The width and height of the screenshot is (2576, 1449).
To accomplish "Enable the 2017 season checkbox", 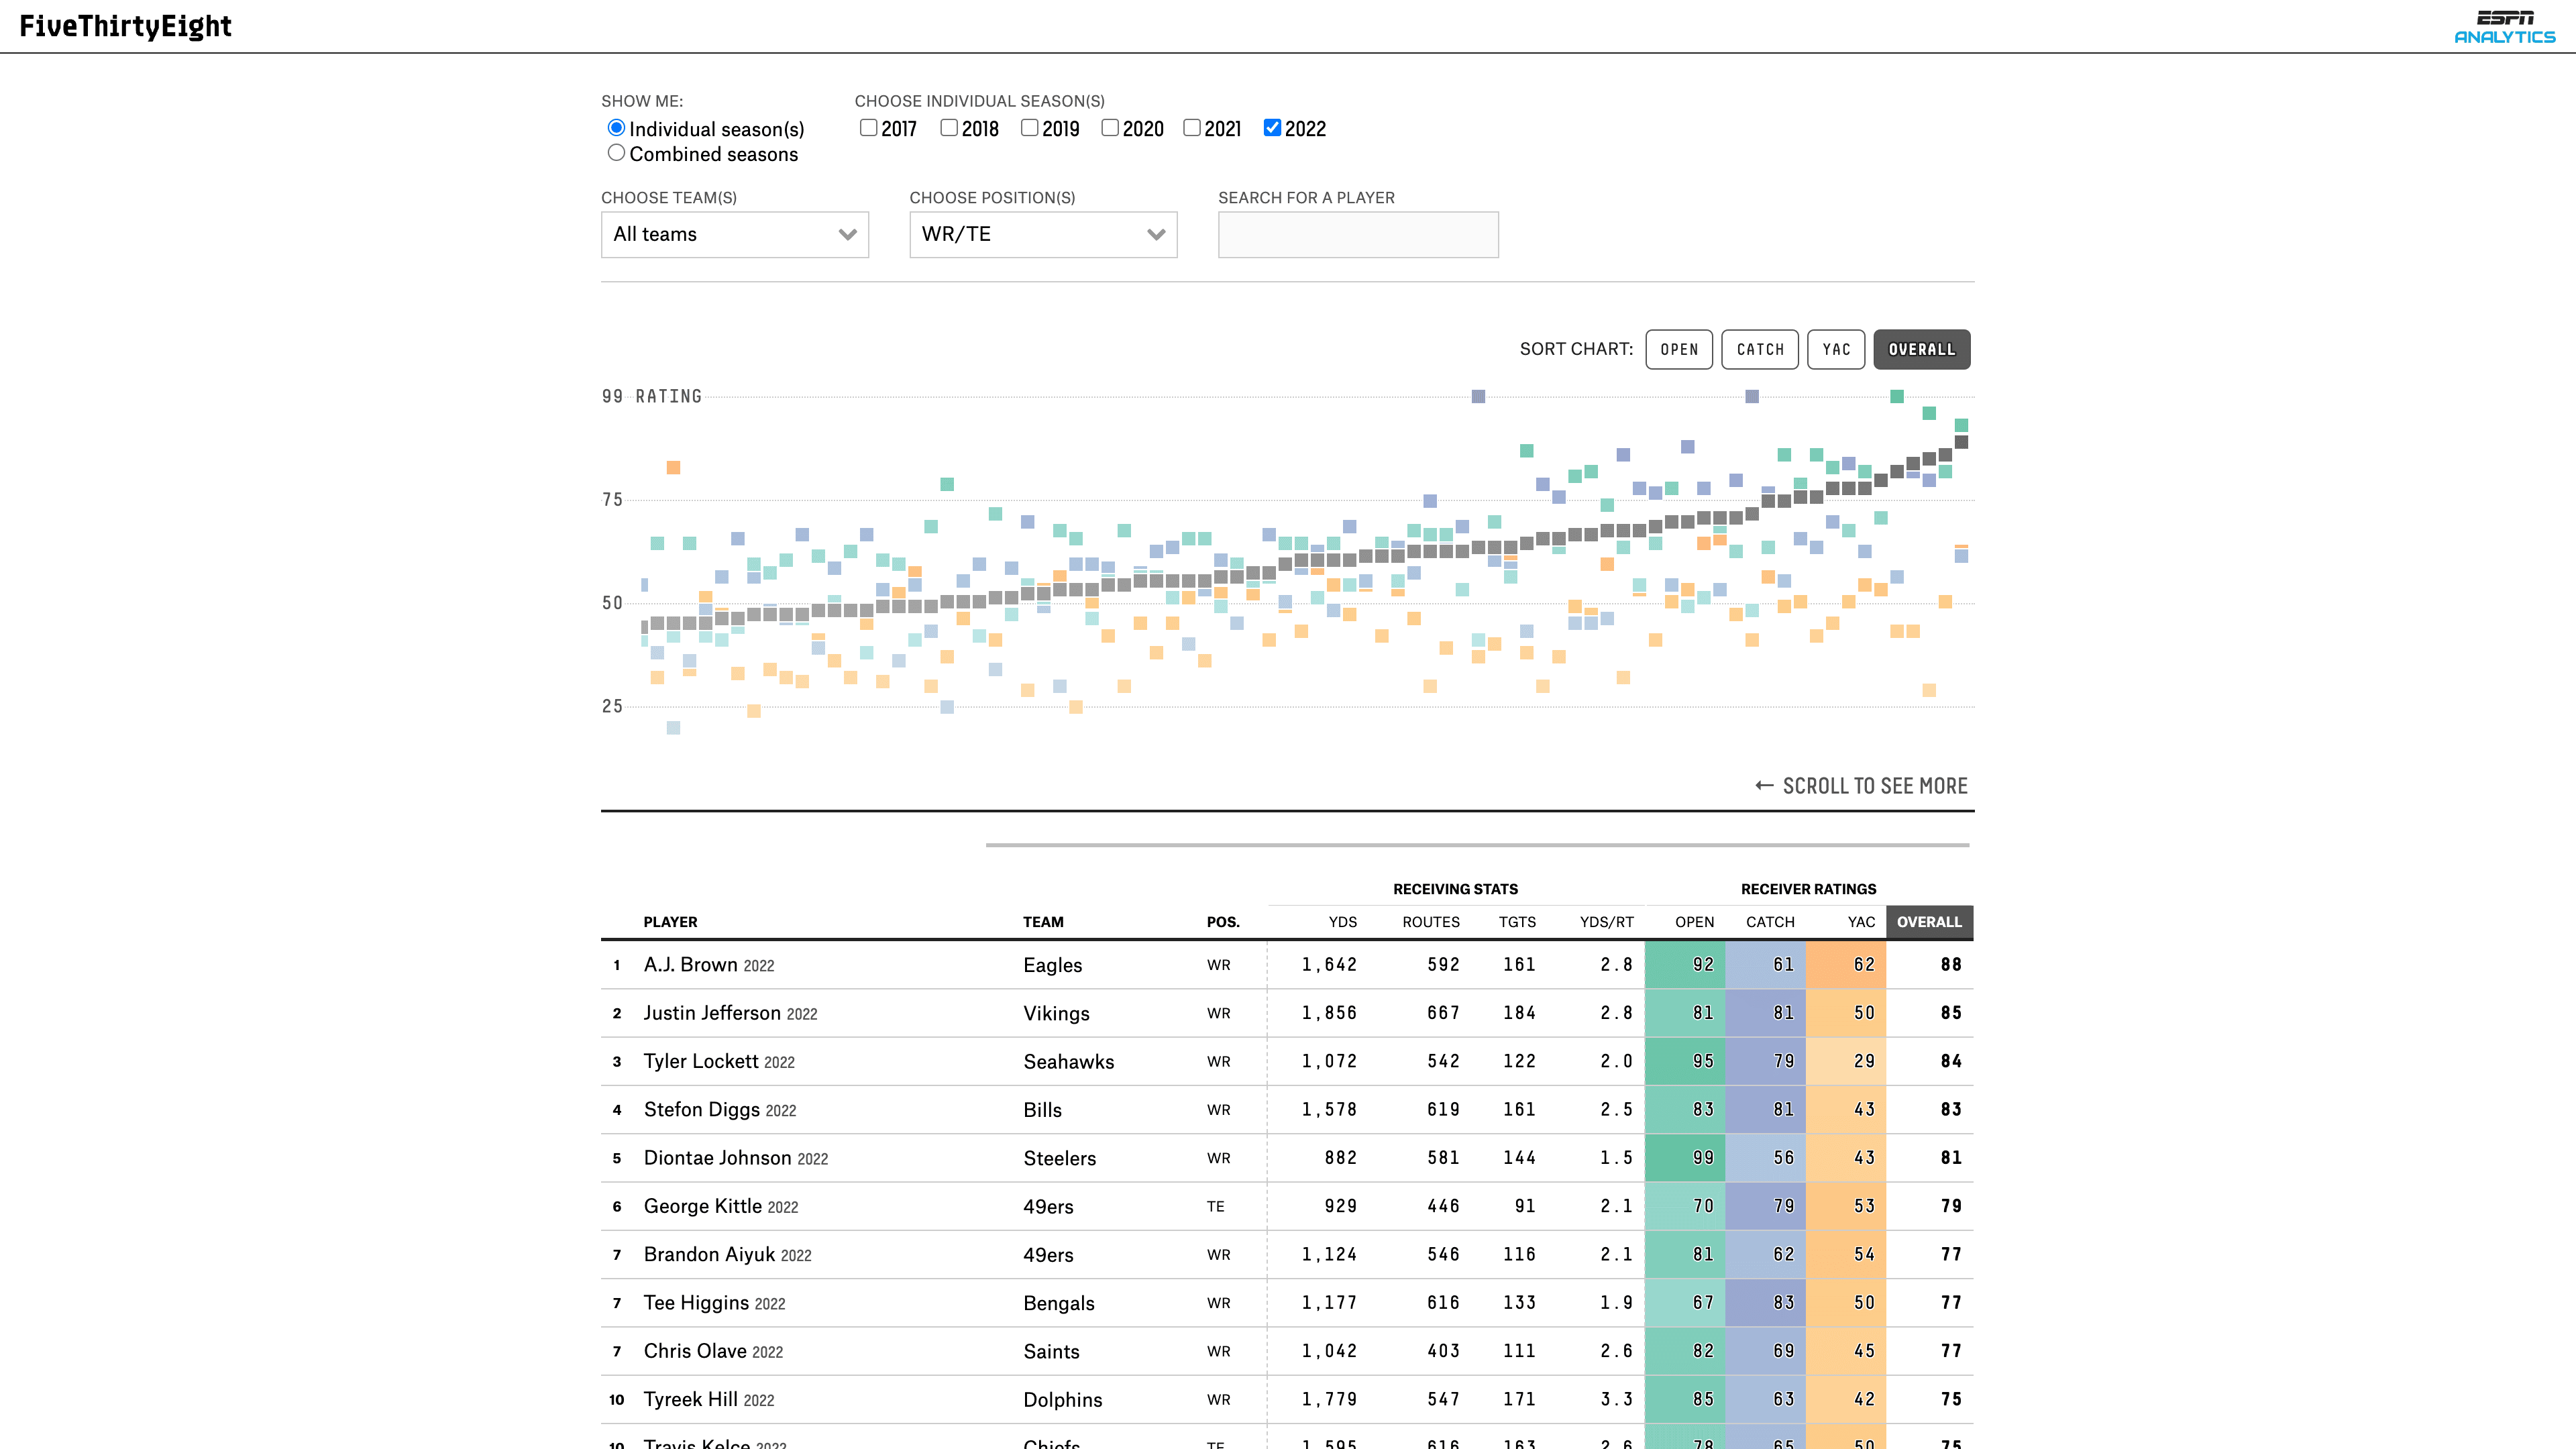I will pyautogui.click(x=868, y=128).
